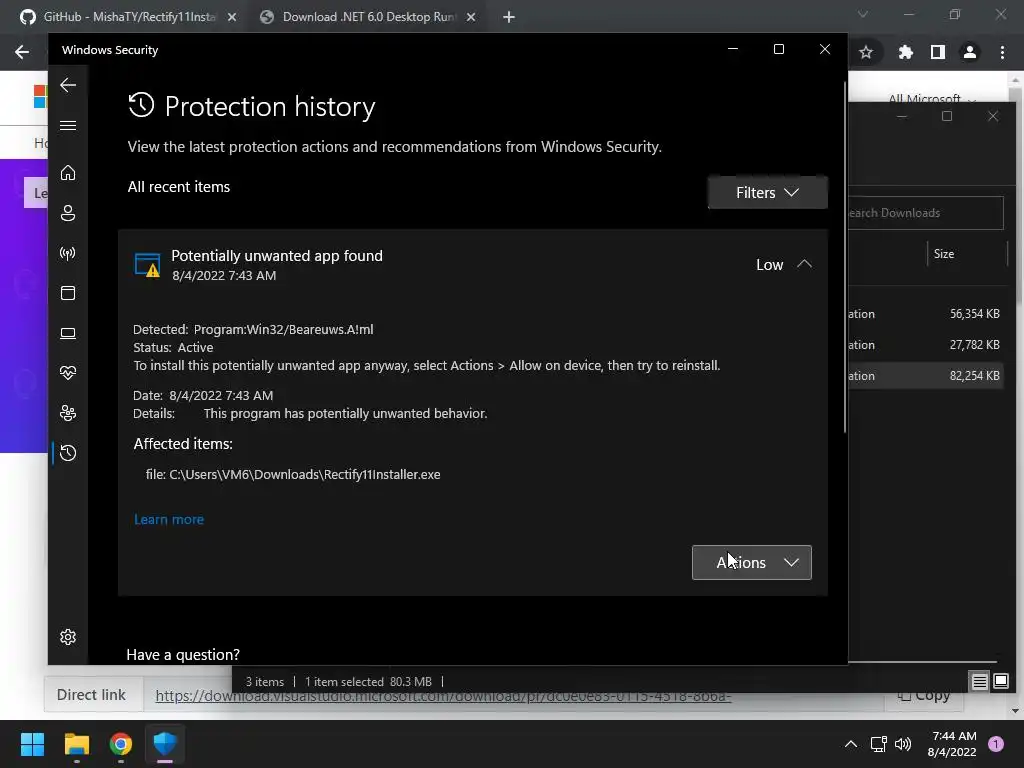Sort by Size column in File Explorer
This screenshot has height=768, width=1024.
pyautogui.click(x=944, y=253)
